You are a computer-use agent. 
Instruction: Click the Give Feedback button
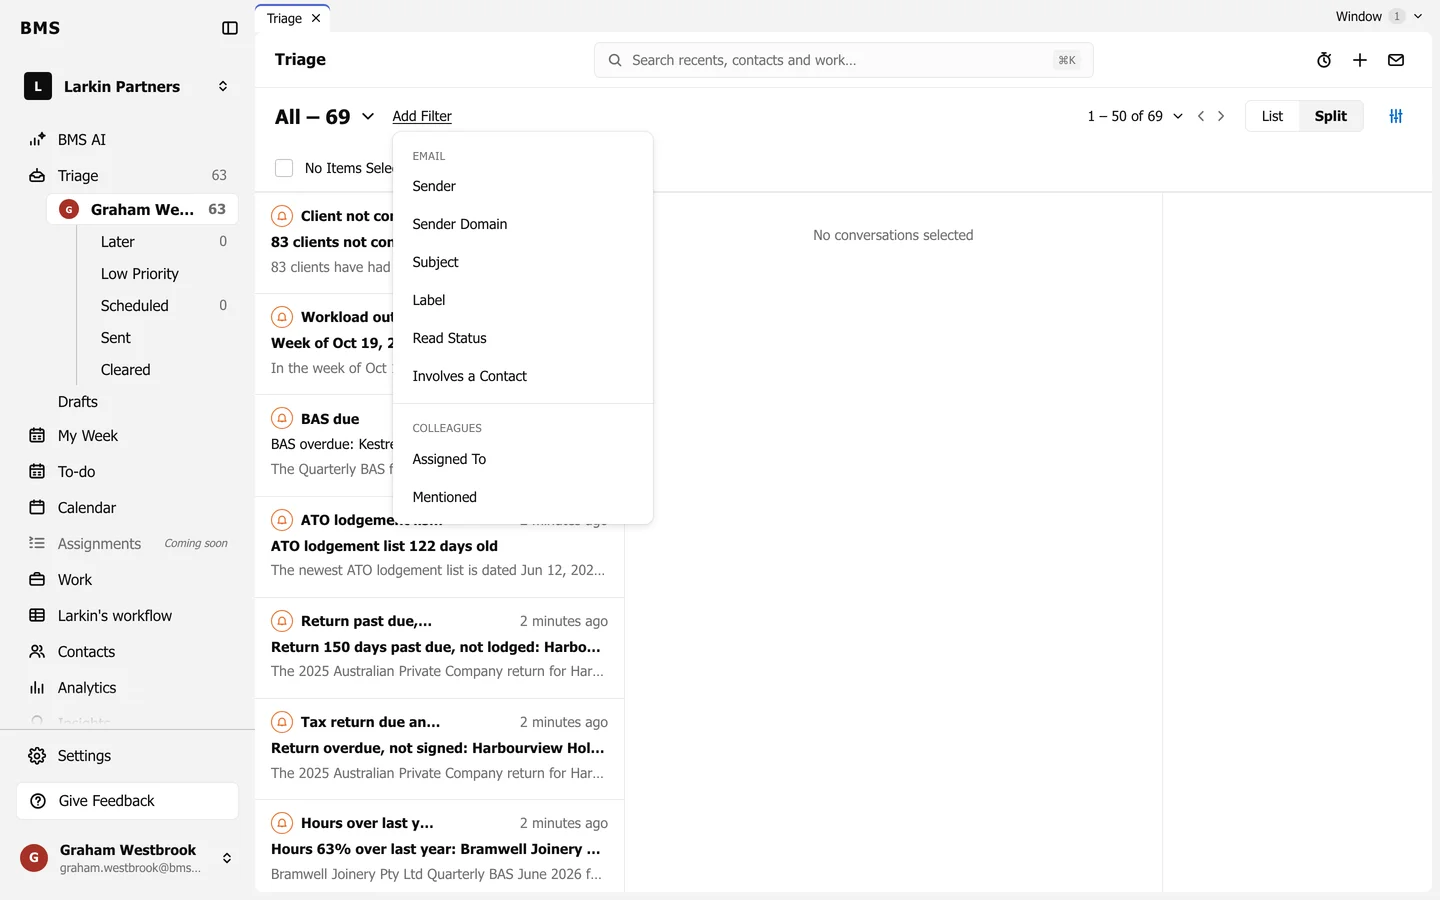[128, 801]
